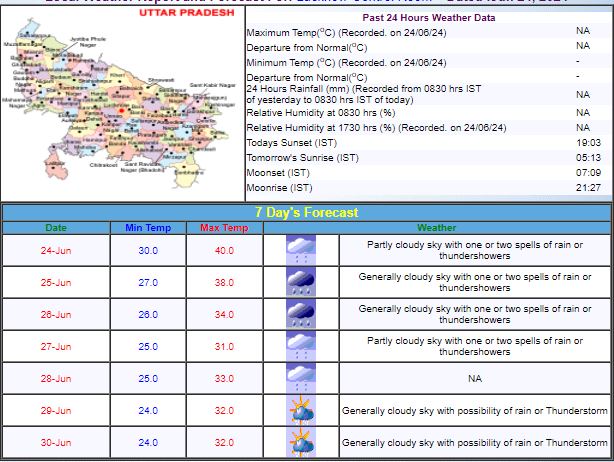Click the Weather column header
Image resolution: width=614 pixels, height=462 pixels.
[x=436, y=228]
